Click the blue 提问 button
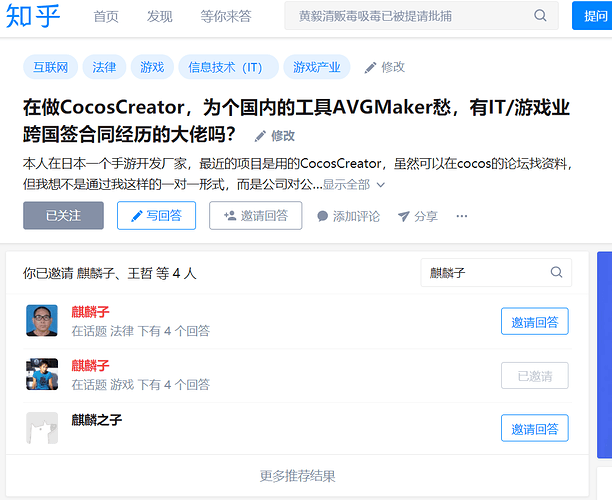612x500 pixels. (593, 16)
